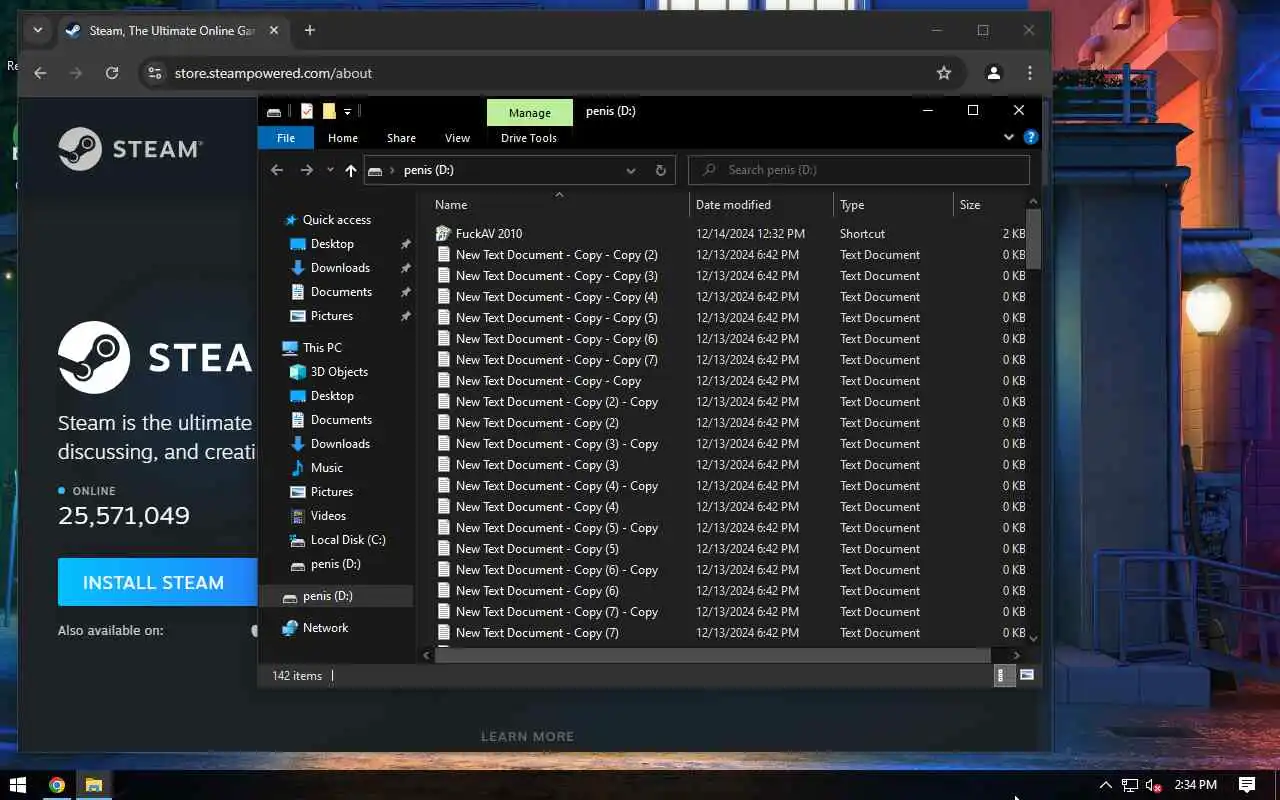Select file New Text Document - Copy (3) - Copy
1280x800 pixels.
click(x=556, y=444)
